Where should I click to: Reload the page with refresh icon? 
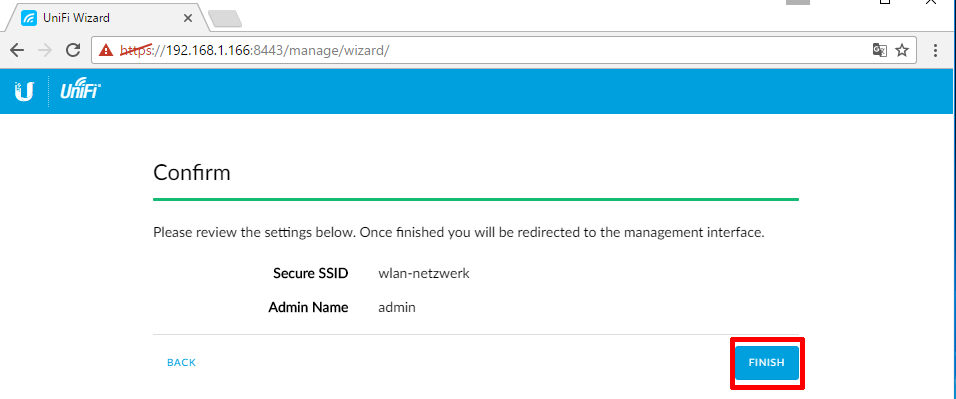tap(73, 50)
